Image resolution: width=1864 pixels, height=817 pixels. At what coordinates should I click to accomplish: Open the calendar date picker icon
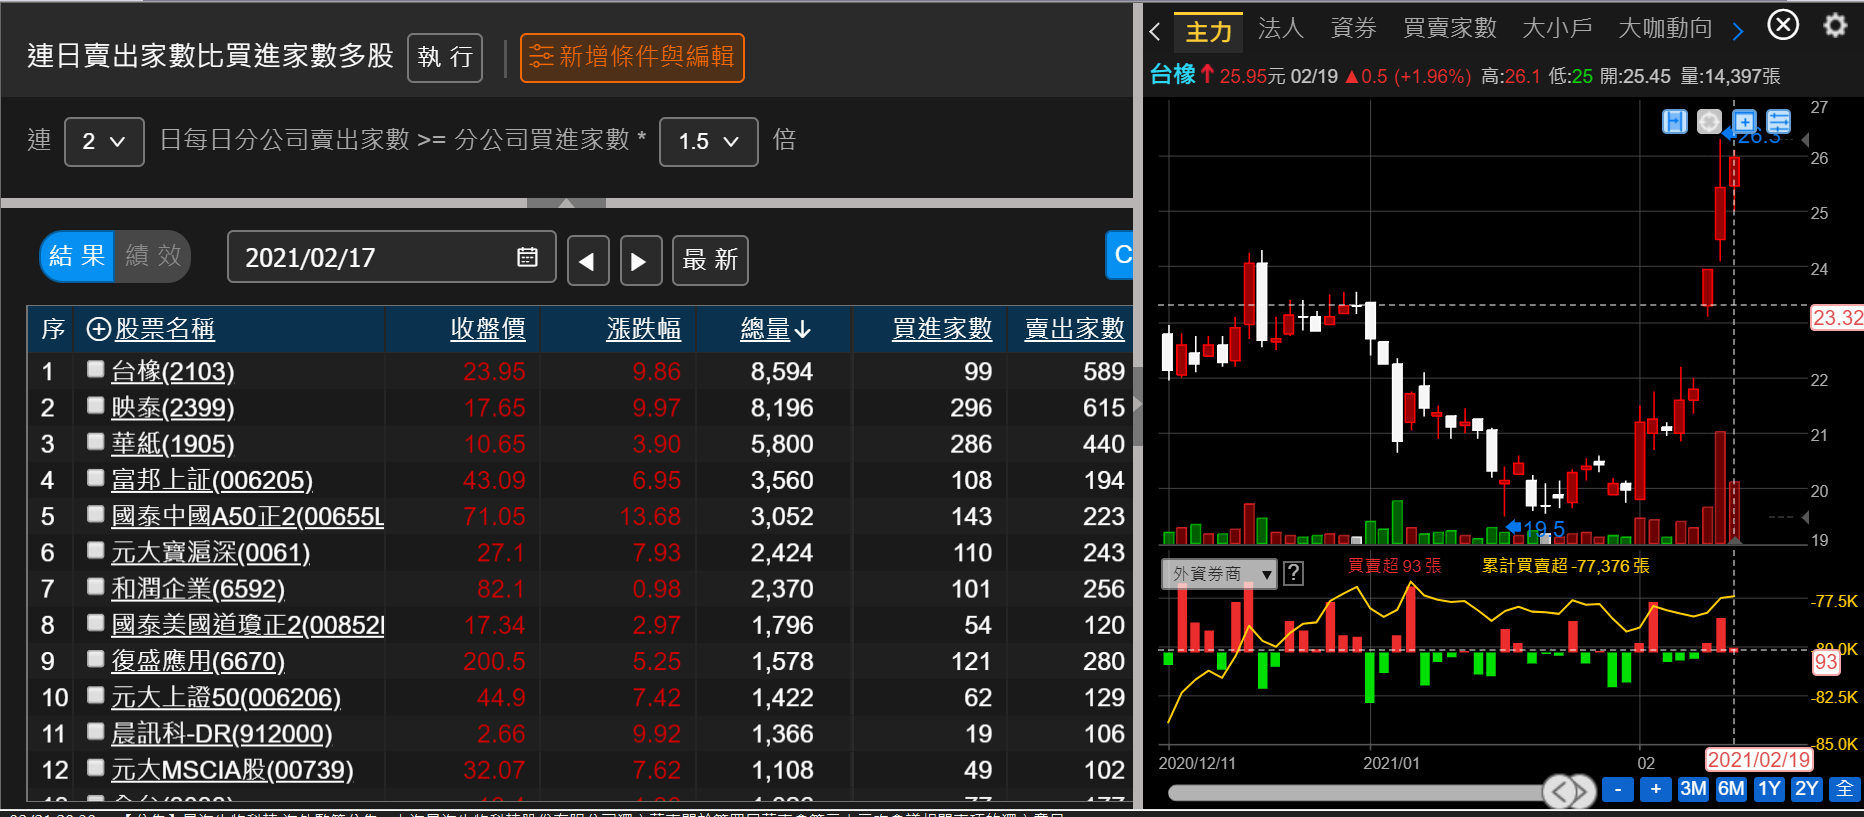(x=527, y=257)
